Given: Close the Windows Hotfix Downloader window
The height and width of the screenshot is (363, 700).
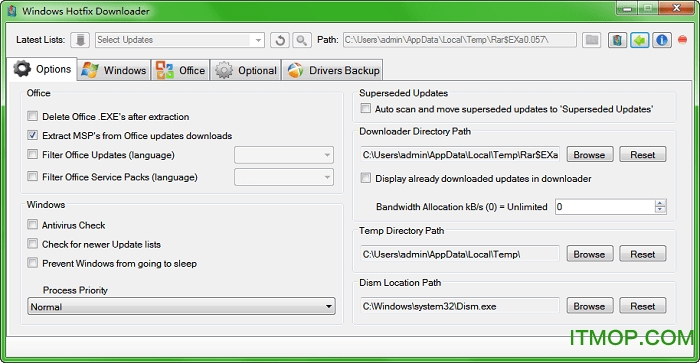Looking at the screenshot, I should pos(676,8).
